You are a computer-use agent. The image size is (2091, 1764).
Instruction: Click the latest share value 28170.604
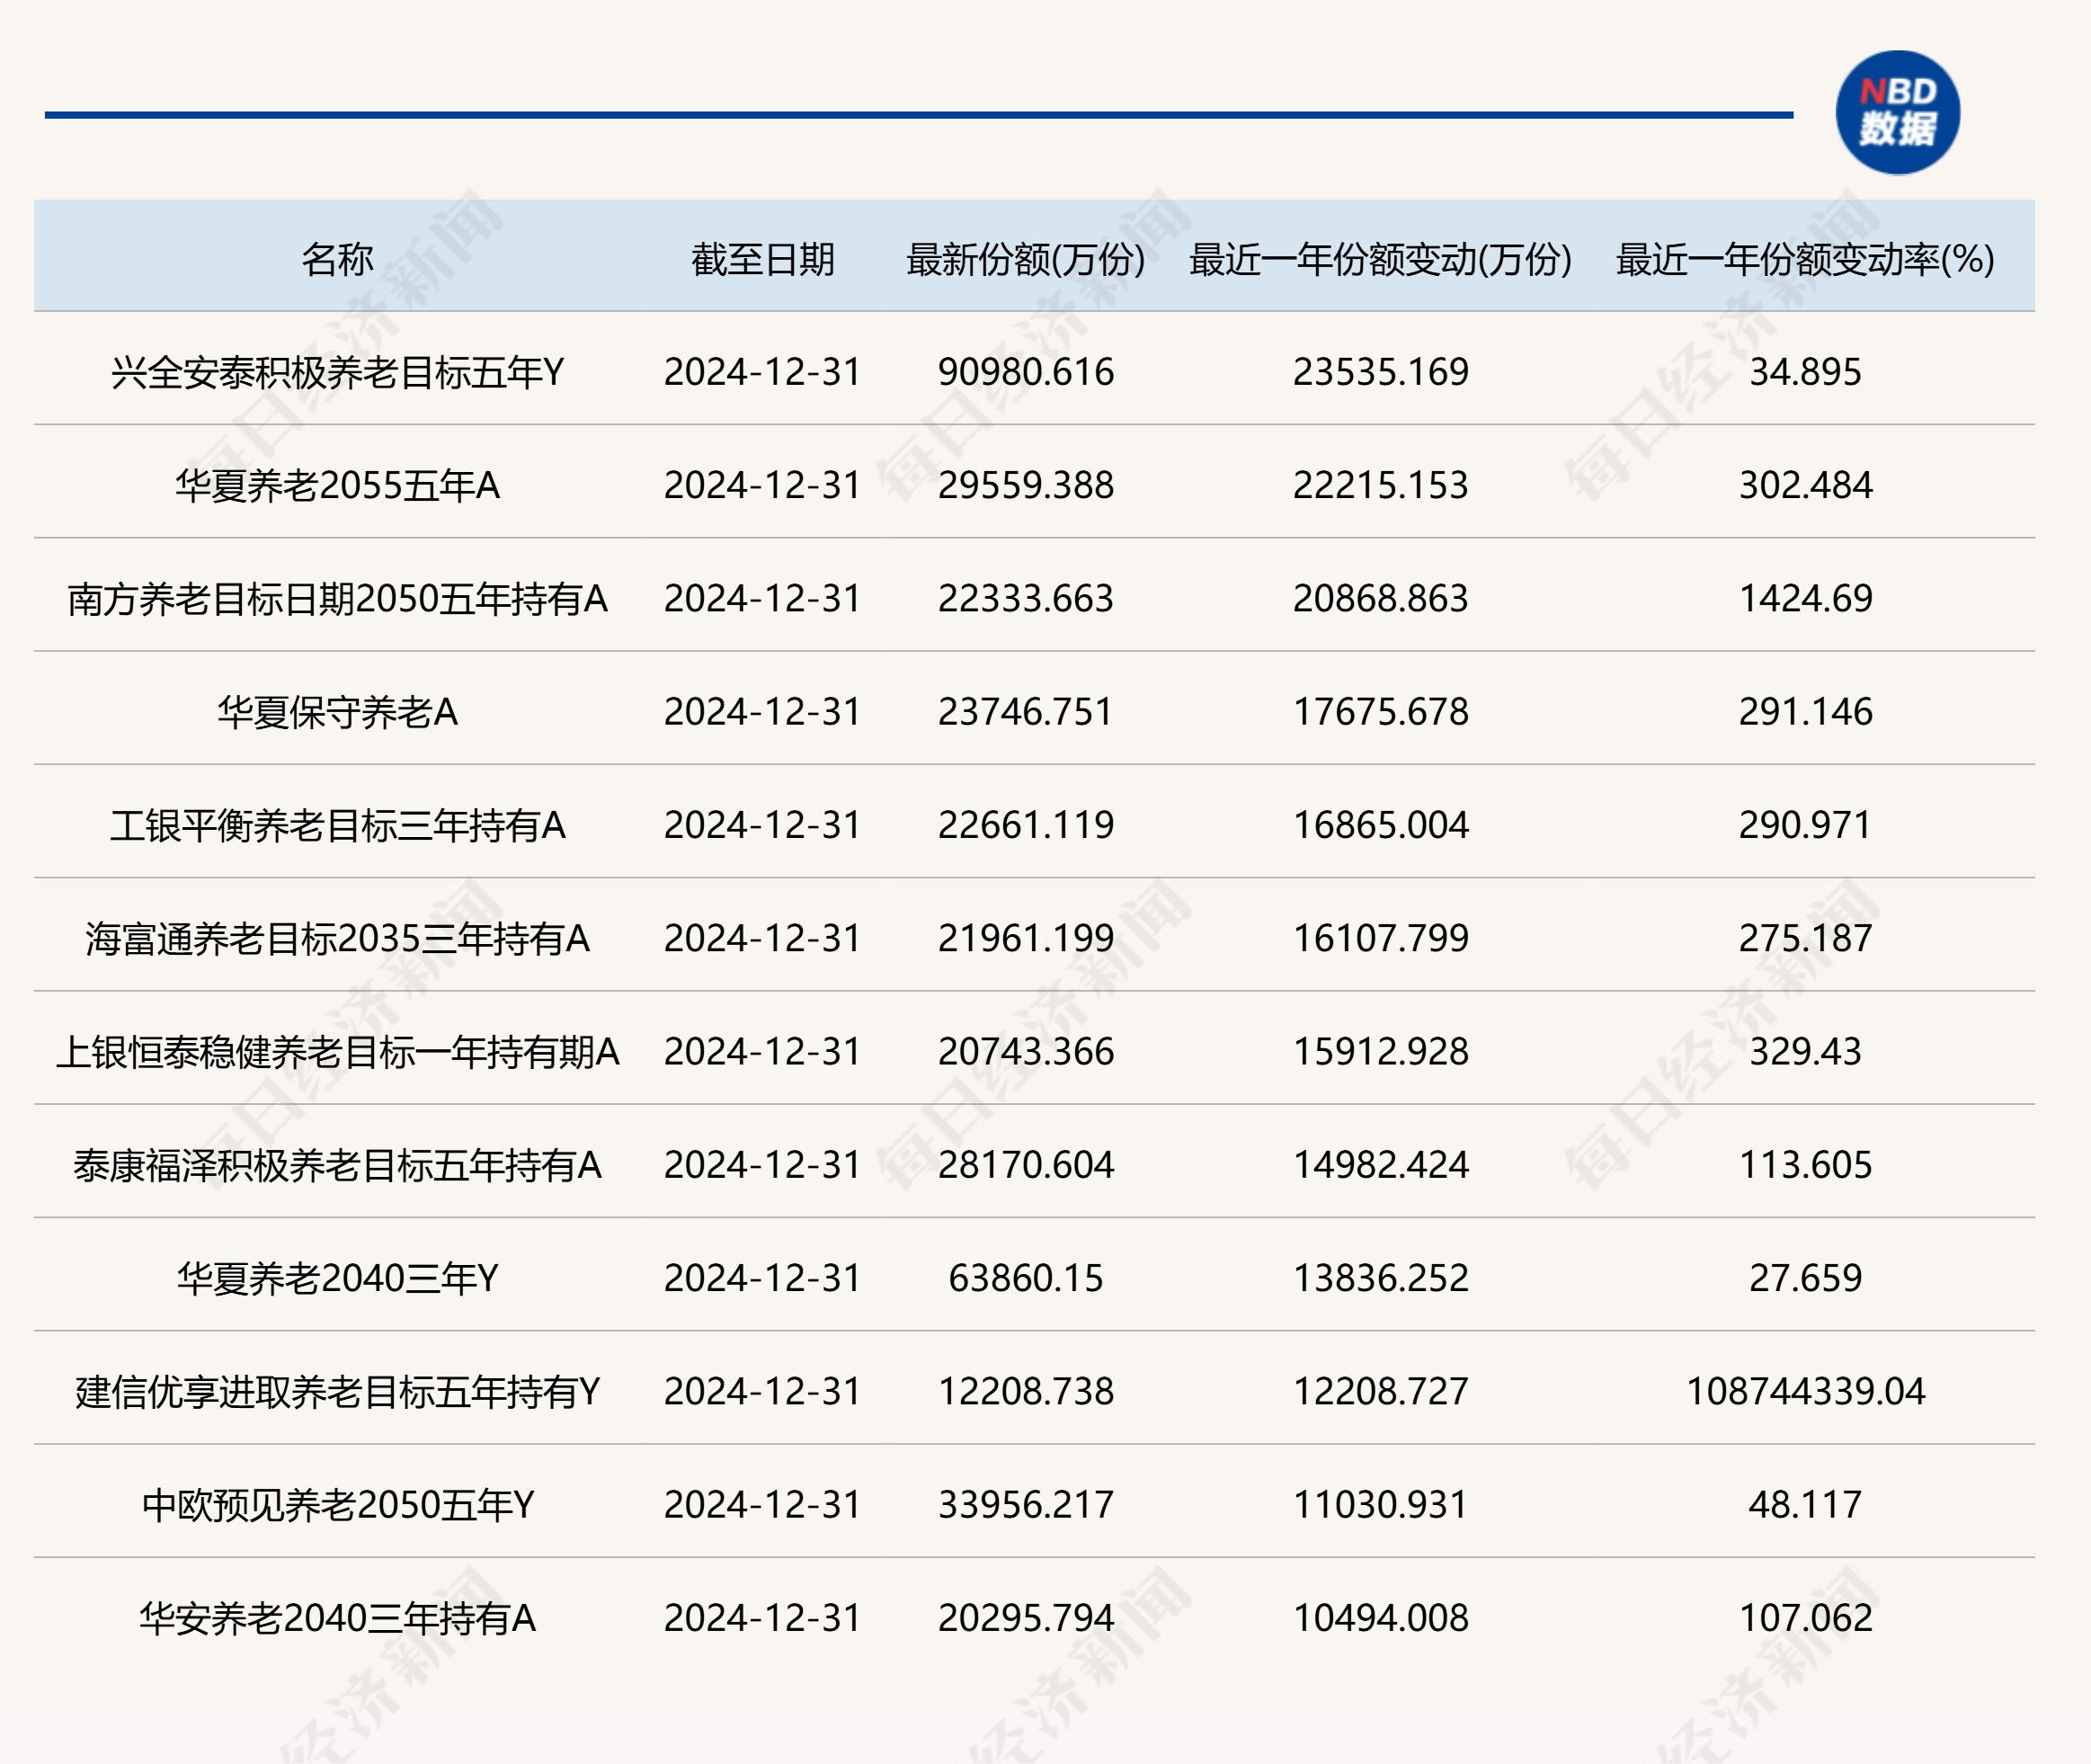[x=1026, y=1165]
